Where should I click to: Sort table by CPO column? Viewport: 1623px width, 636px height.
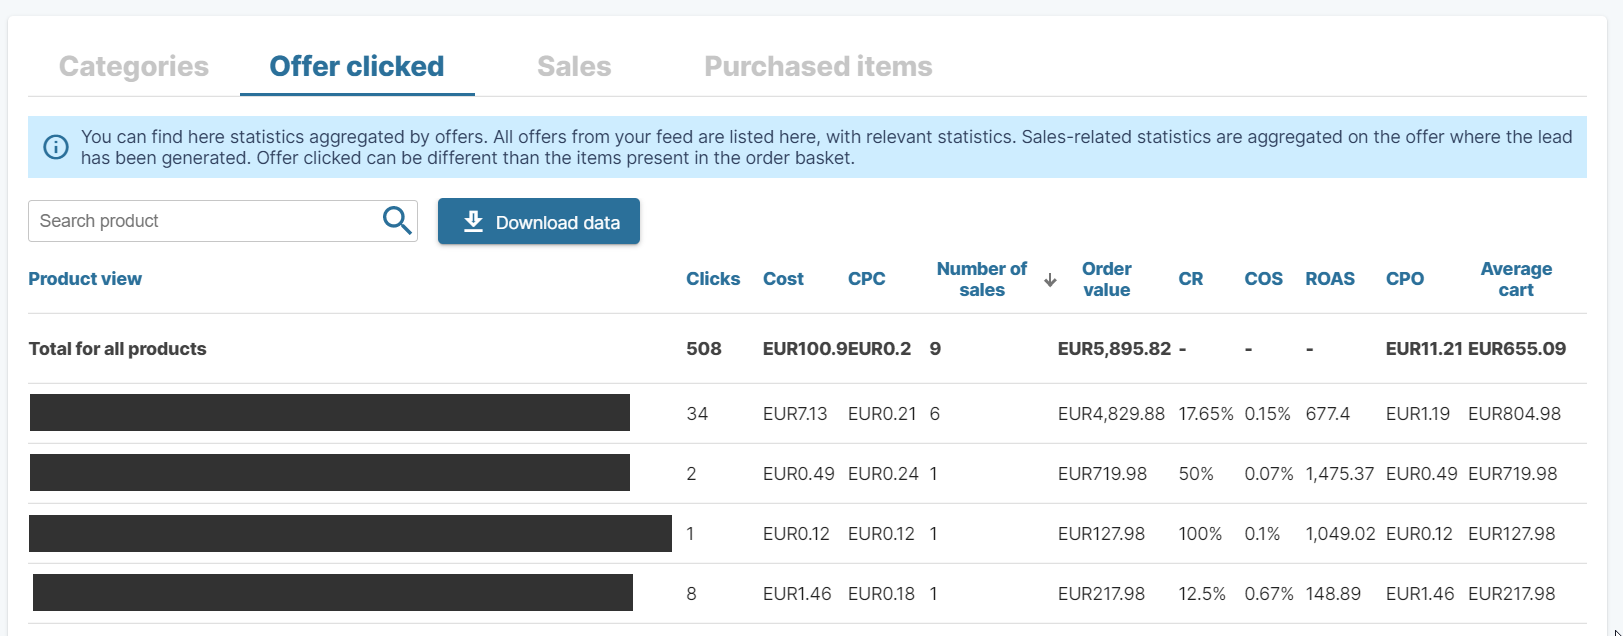(x=1404, y=279)
